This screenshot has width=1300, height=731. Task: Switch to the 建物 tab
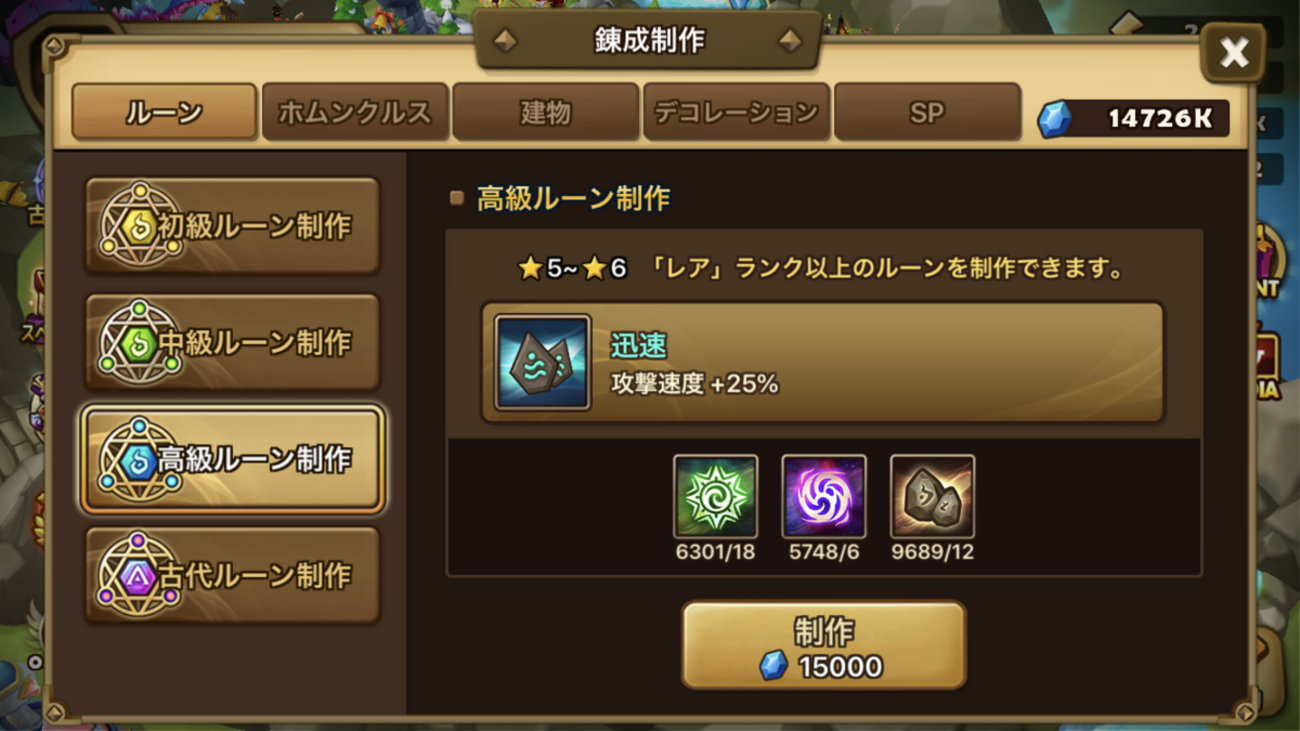(x=545, y=112)
